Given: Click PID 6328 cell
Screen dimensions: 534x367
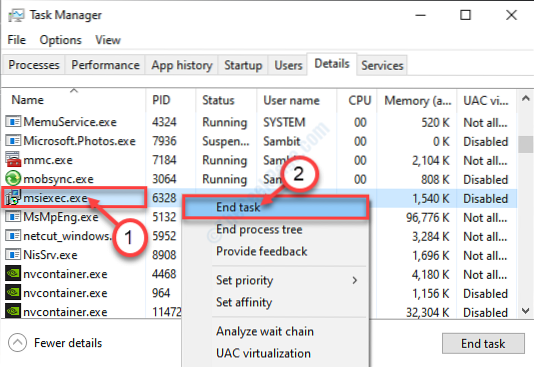Looking at the screenshot, I should click(x=164, y=198).
